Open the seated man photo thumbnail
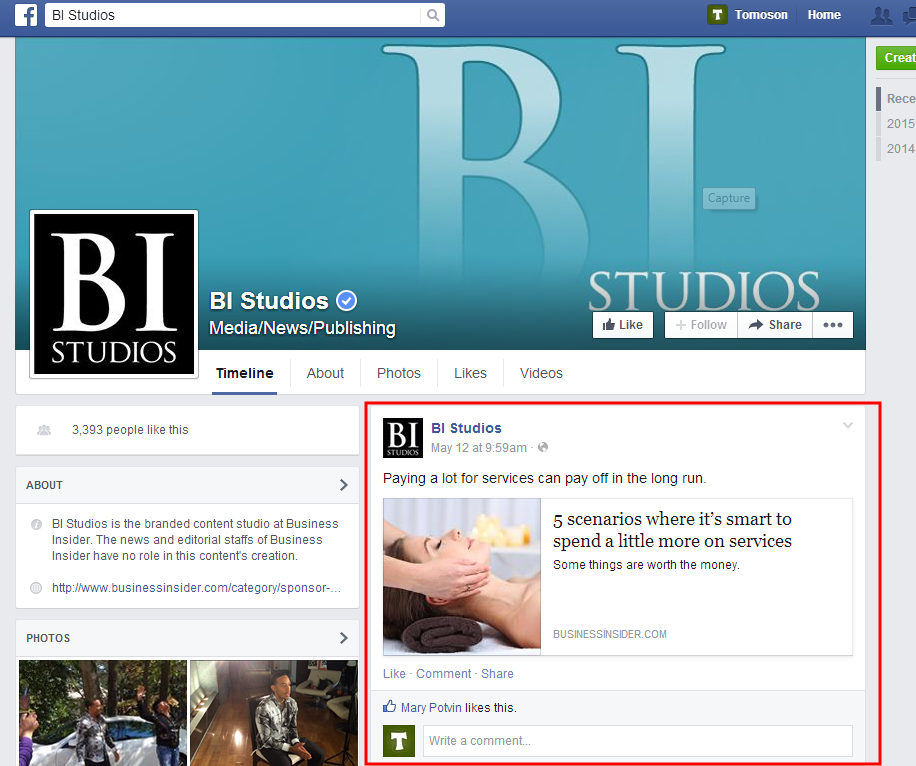916x766 pixels. (274, 713)
